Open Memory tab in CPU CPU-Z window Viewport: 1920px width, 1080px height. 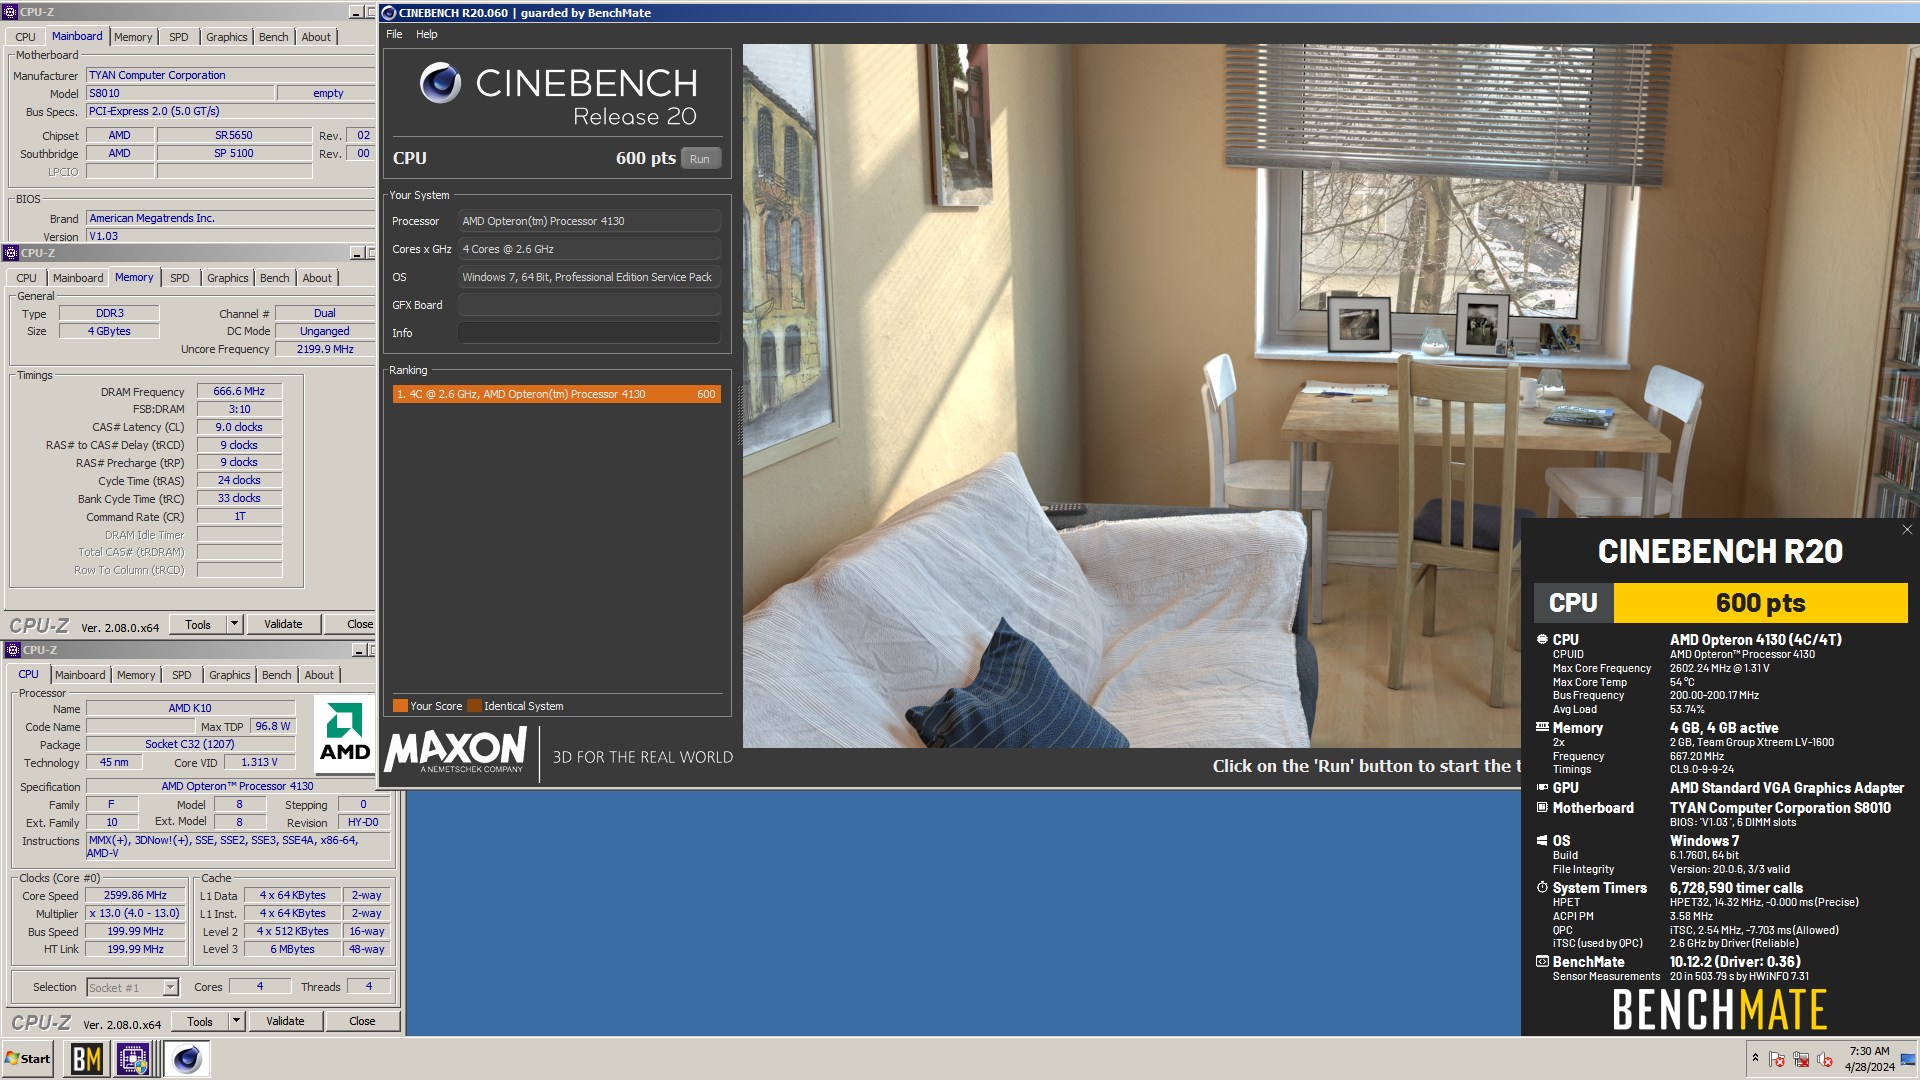point(136,675)
